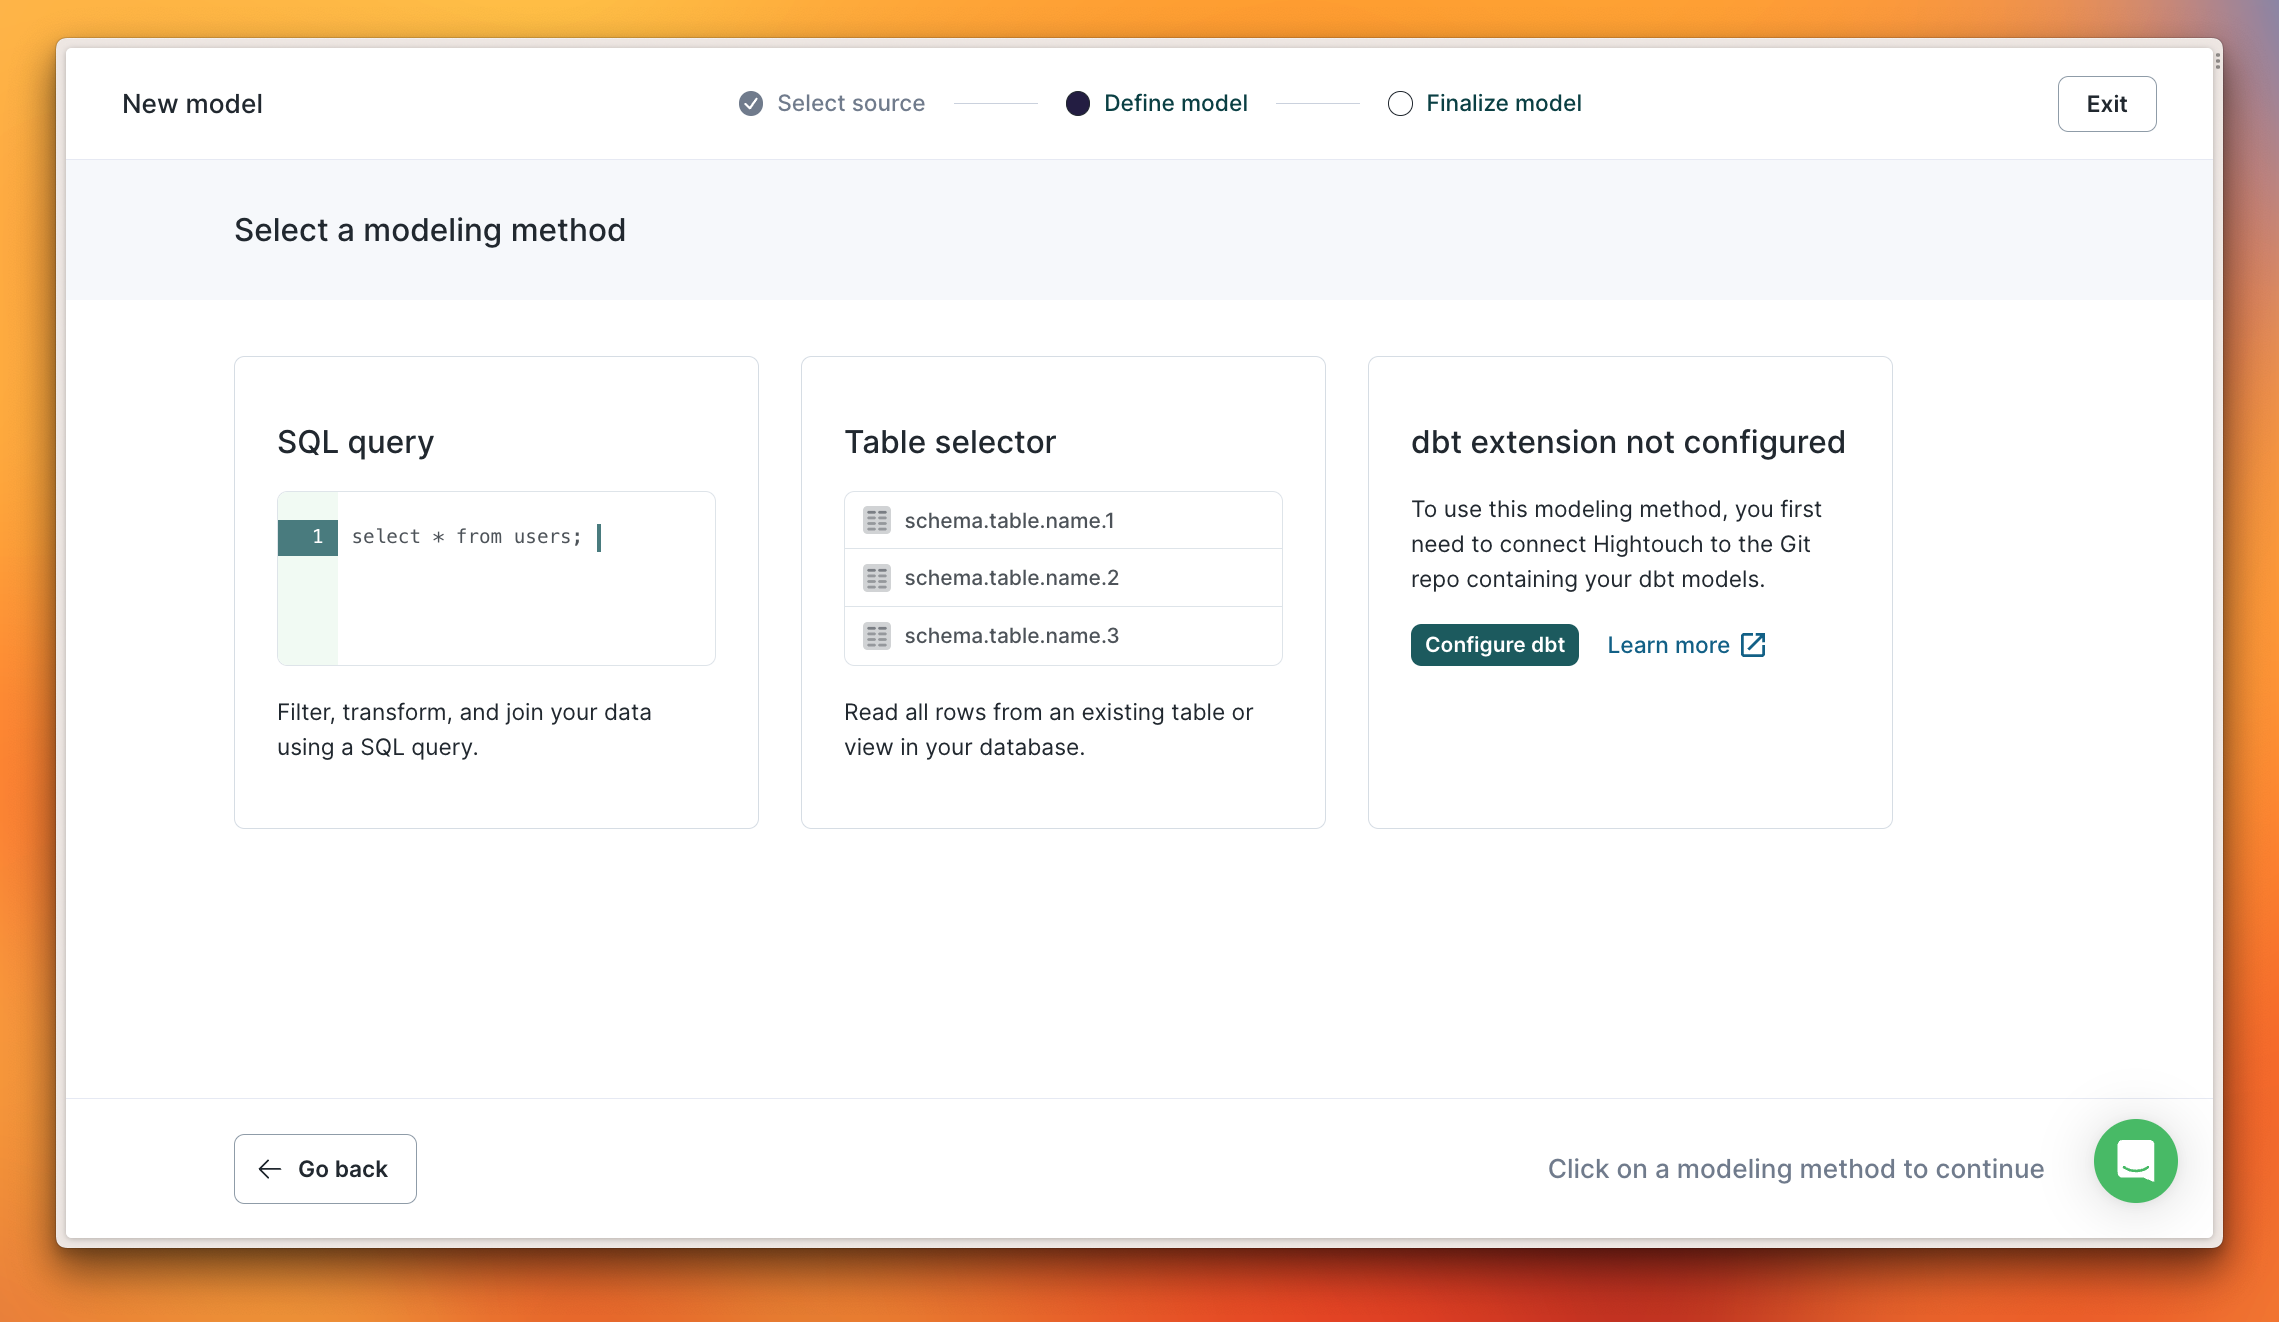This screenshot has width=2279, height=1322.
Task: Click the table icon beside schema.table.name.3
Action: click(877, 636)
